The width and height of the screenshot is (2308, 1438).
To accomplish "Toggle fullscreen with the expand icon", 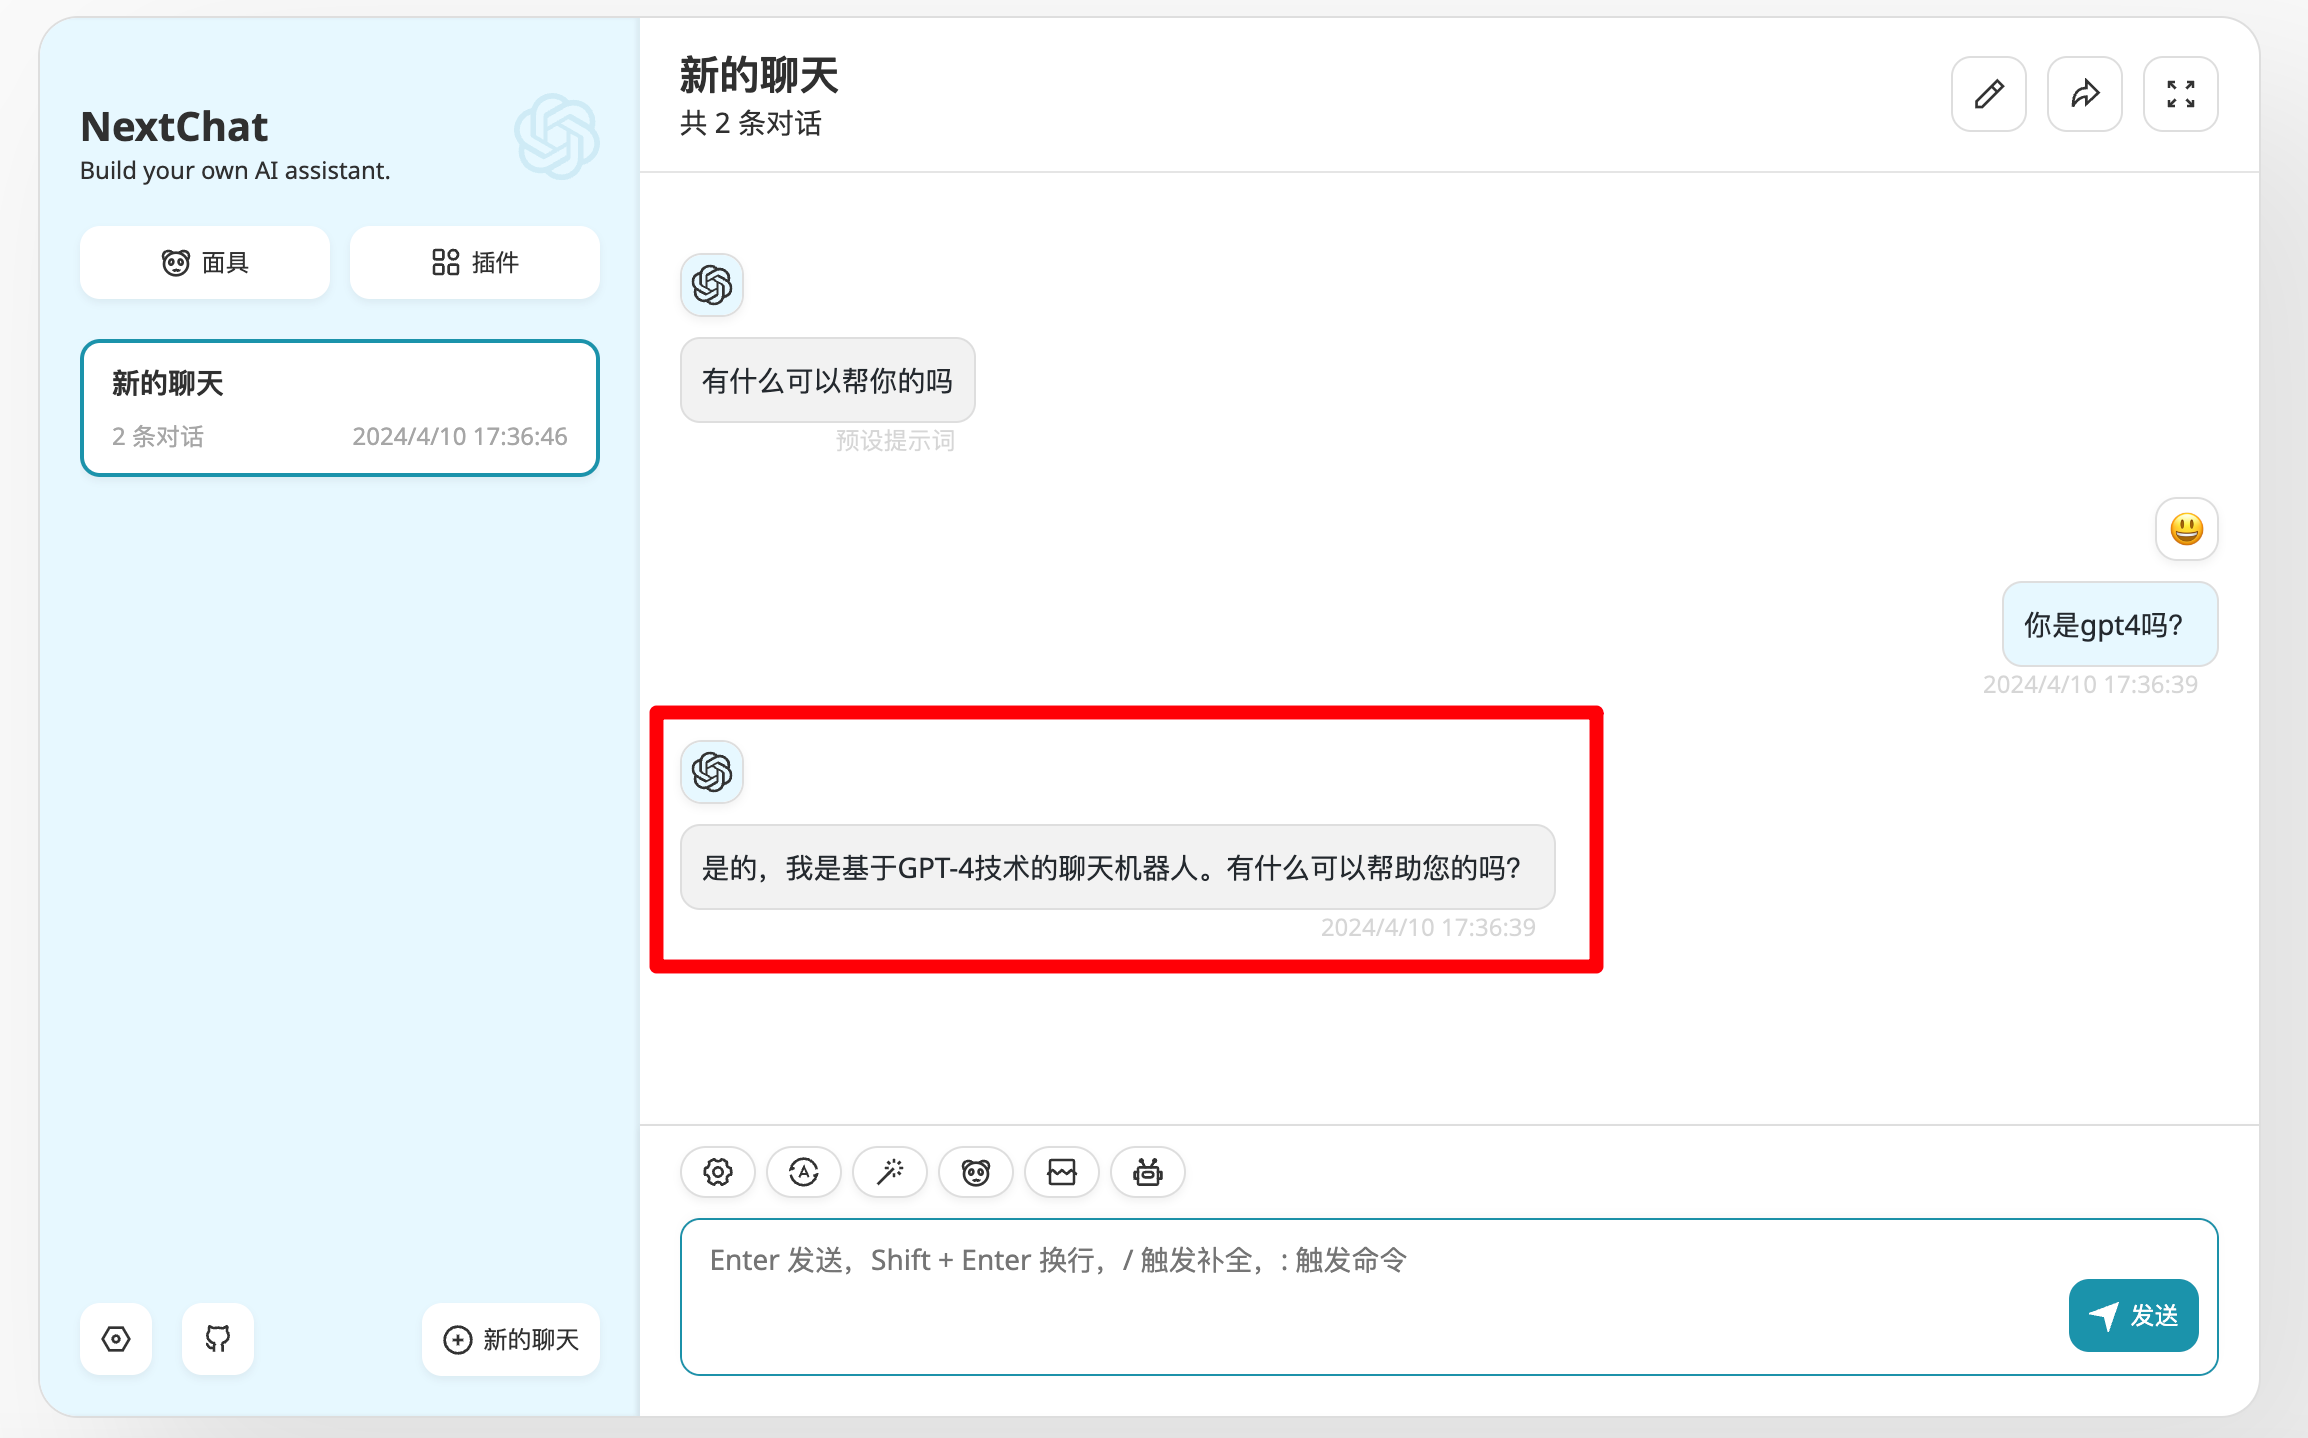I will pyautogui.click(x=2180, y=94).
